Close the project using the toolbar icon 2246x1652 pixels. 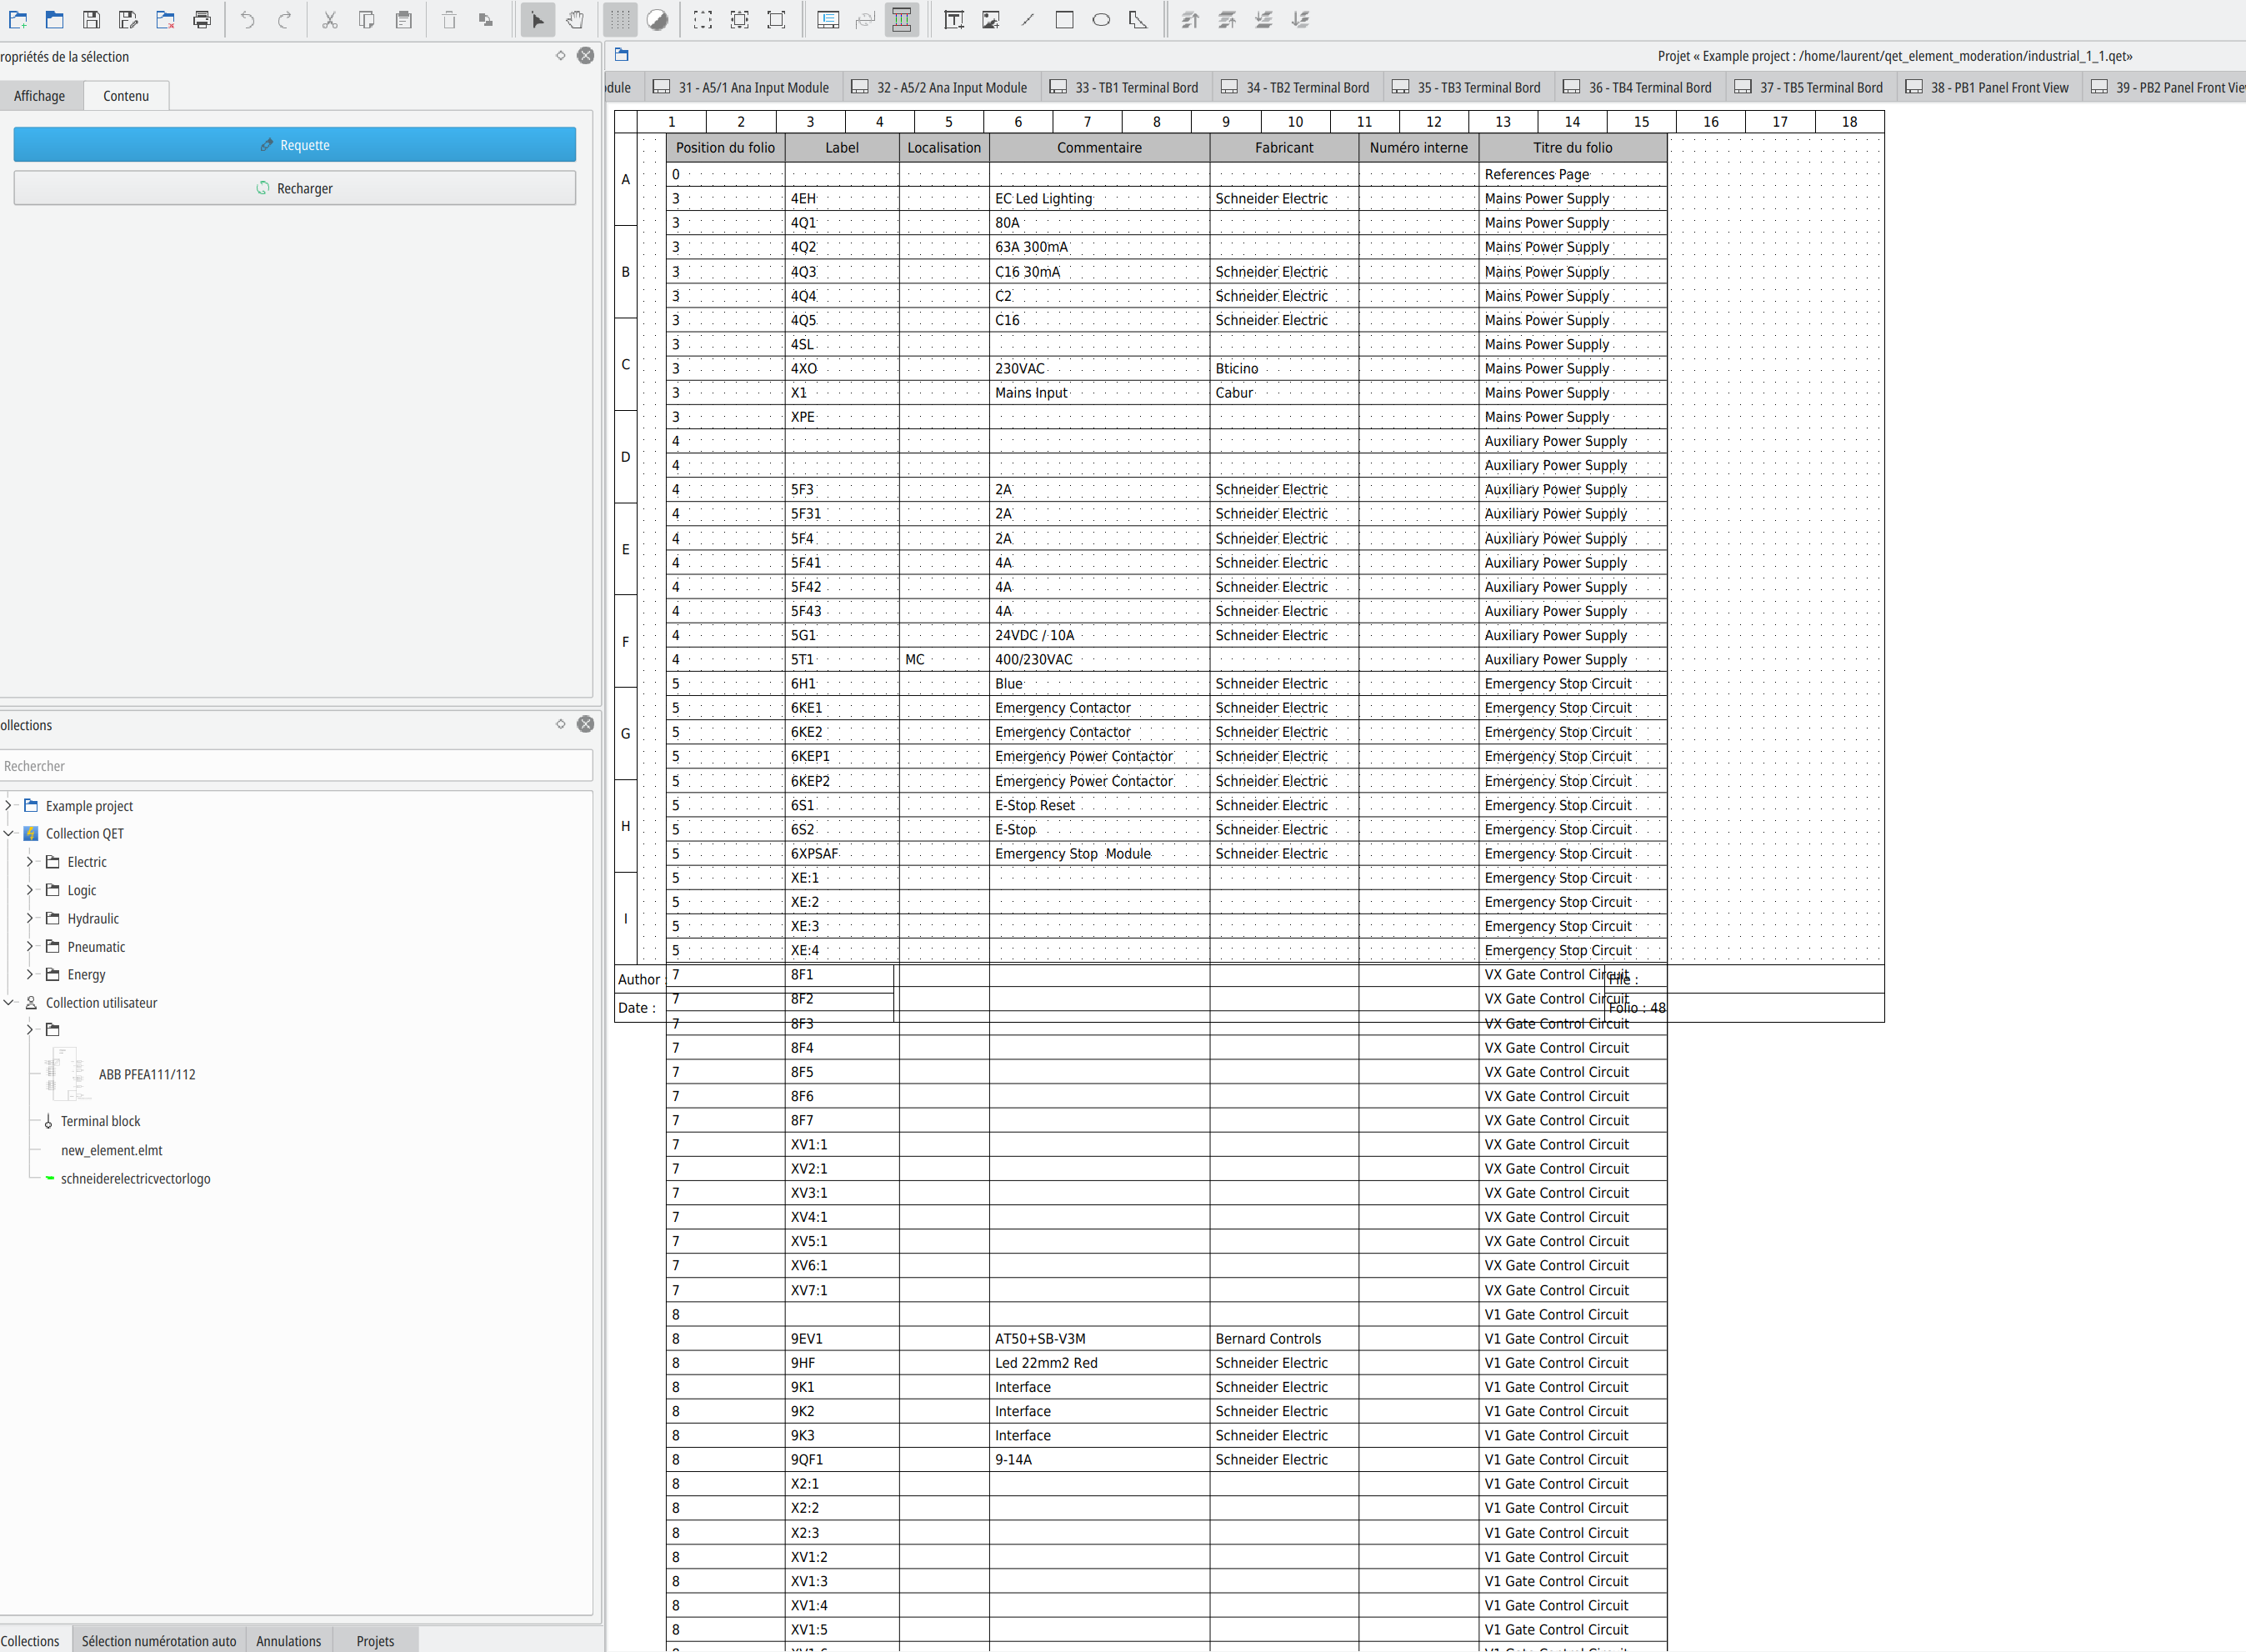[x=165, y=19]
